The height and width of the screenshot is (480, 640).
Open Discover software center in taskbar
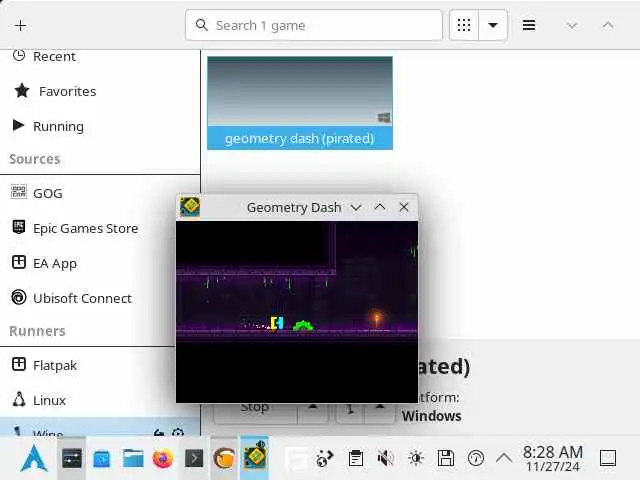point(102,459)
